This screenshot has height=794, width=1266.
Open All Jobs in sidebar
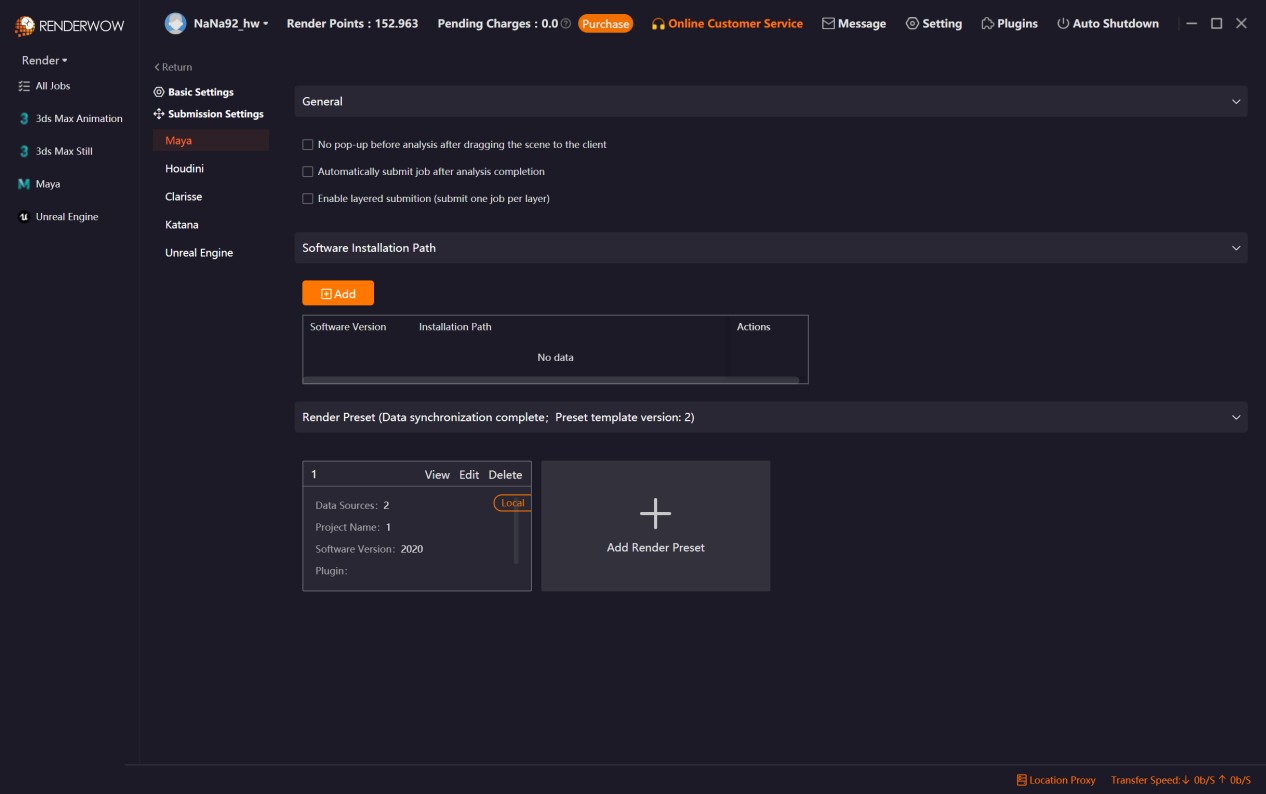click(53, 86)
